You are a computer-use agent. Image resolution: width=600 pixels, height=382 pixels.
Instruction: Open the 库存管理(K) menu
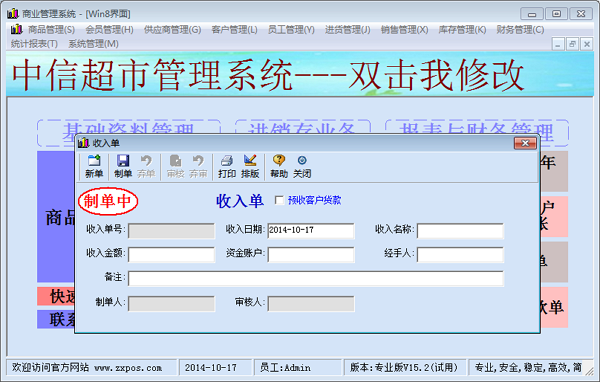[462, 29]
